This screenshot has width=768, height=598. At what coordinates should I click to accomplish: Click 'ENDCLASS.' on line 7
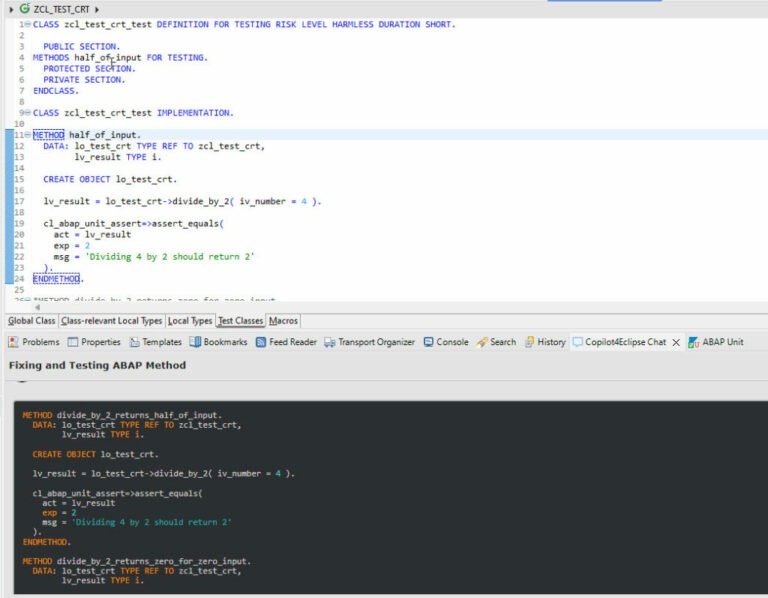coord(56,91)
